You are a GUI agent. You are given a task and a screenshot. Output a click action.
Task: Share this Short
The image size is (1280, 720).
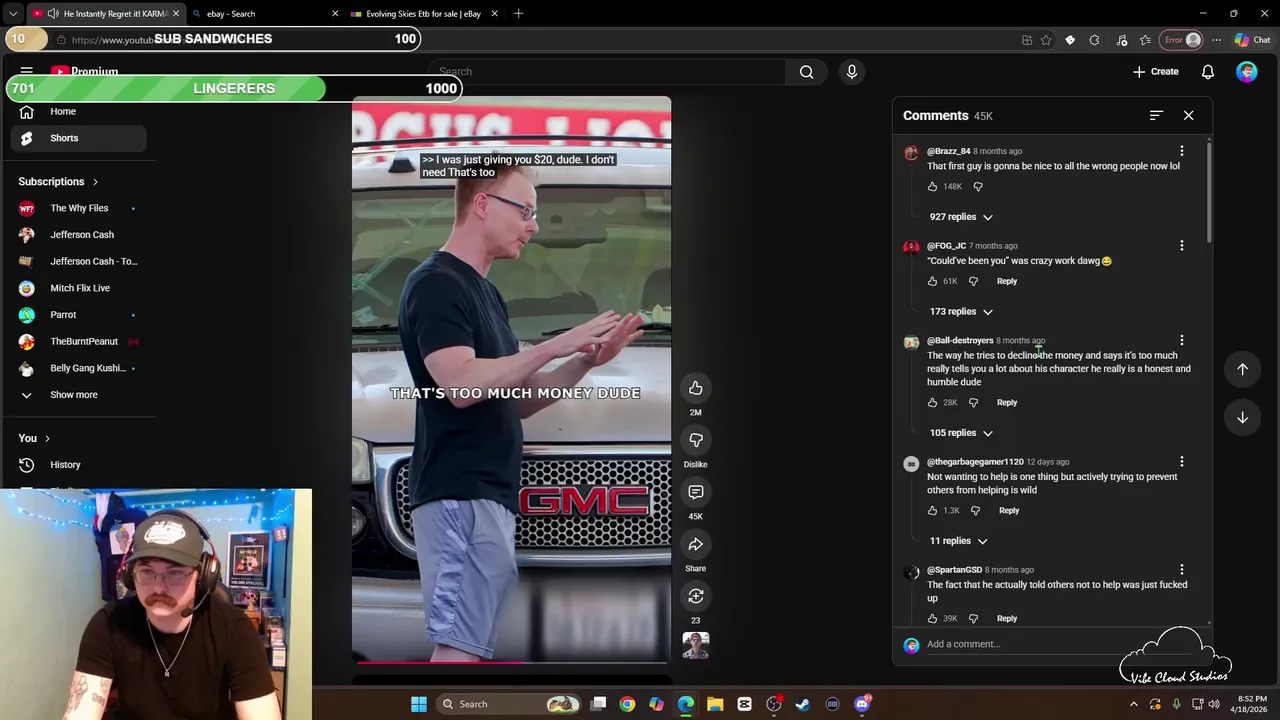pyautogui.click(x=696, y=544)
